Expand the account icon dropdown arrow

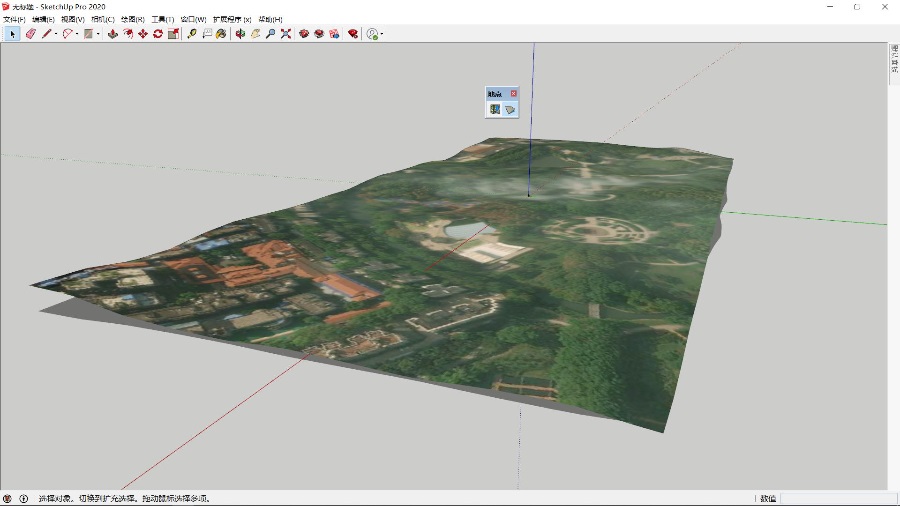382,34
